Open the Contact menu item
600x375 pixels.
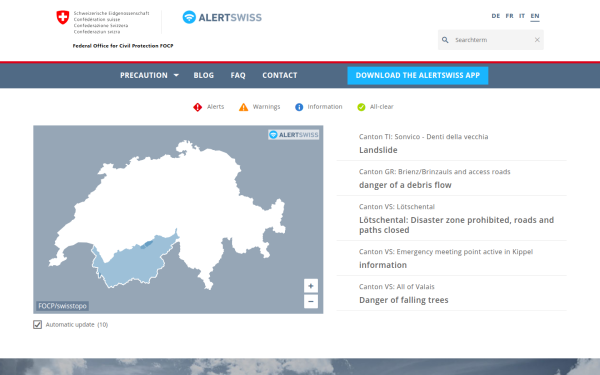click(280, 75)
